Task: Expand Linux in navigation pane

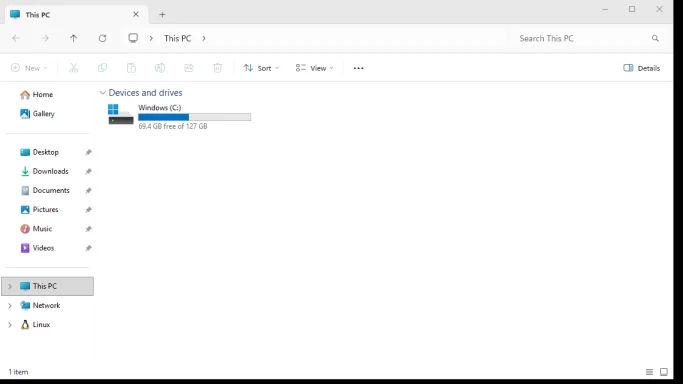Action: (x=10, y=325)
